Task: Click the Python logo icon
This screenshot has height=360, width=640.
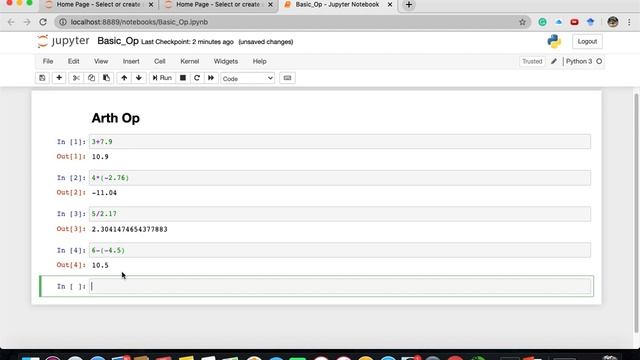Action: point(554,41)
